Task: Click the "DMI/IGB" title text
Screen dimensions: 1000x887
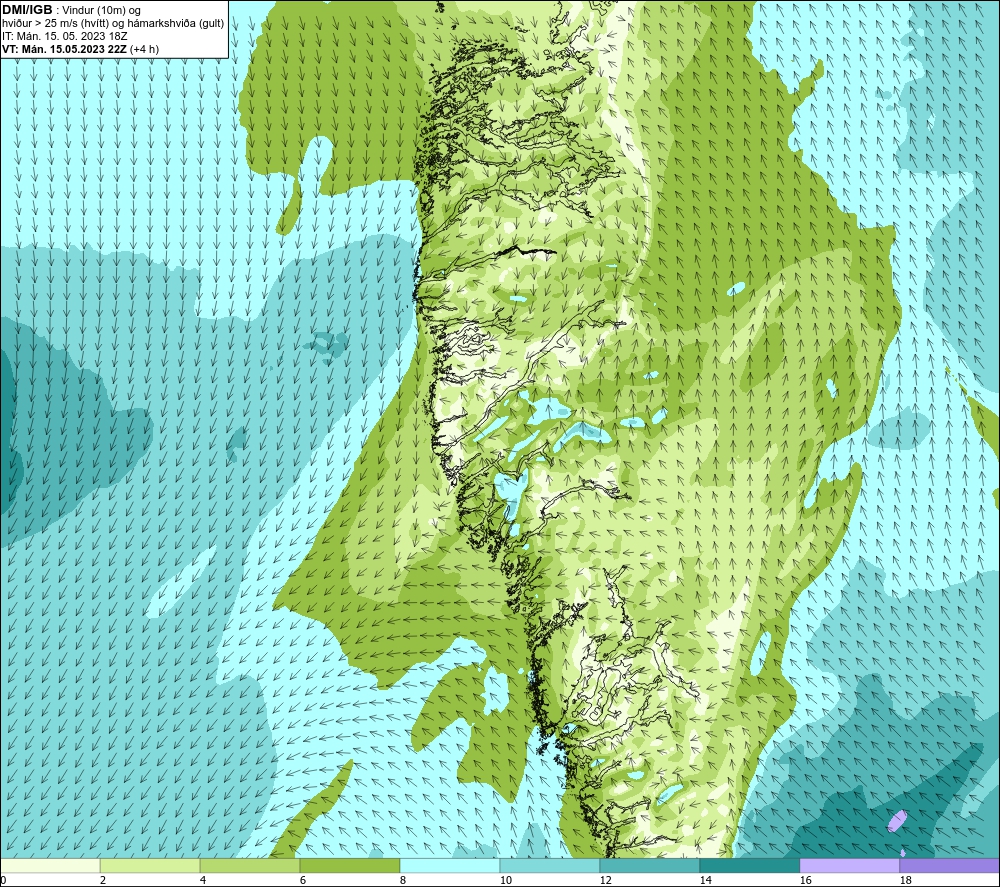Action: pos(27,10)
